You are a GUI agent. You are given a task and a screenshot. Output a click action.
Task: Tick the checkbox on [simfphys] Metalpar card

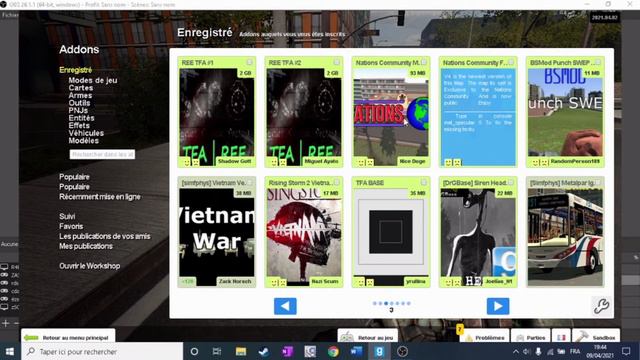[x=598, y=182]
